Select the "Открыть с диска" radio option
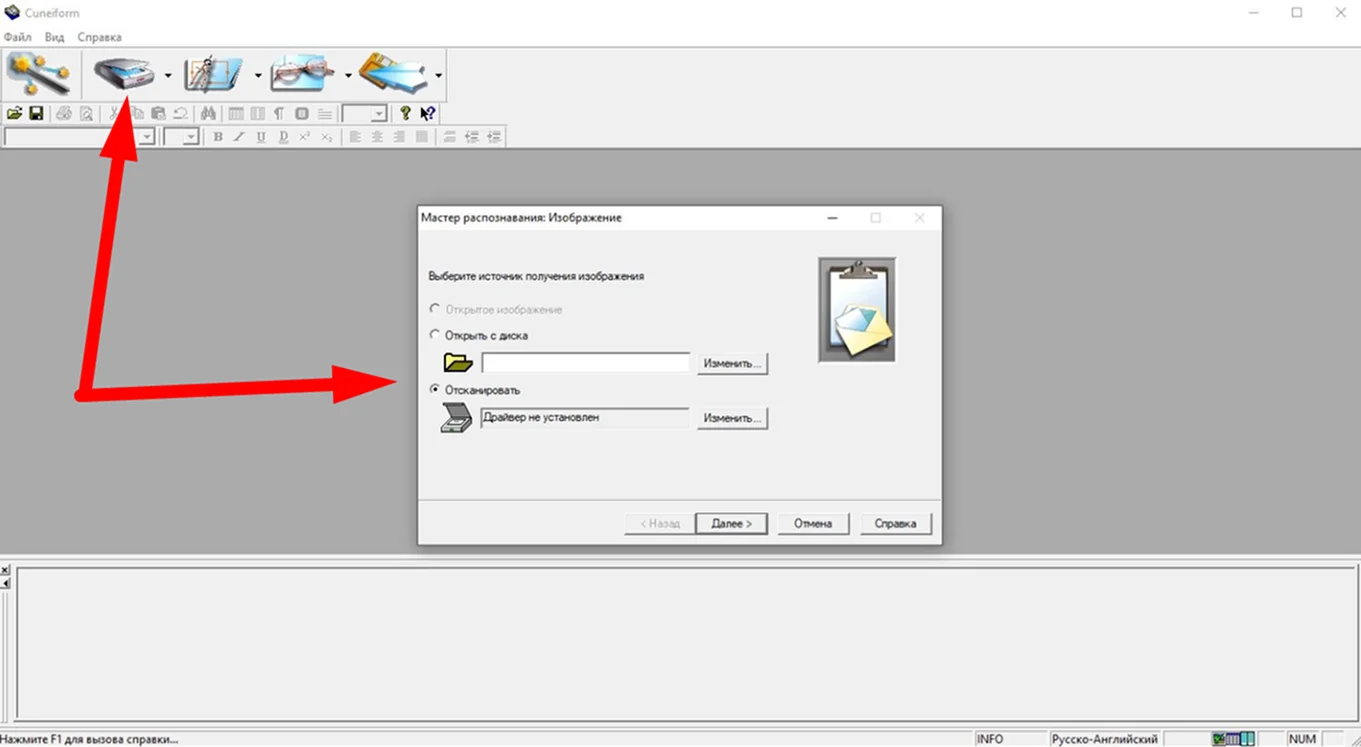1361x747 pixels. (x=435, y=335)
